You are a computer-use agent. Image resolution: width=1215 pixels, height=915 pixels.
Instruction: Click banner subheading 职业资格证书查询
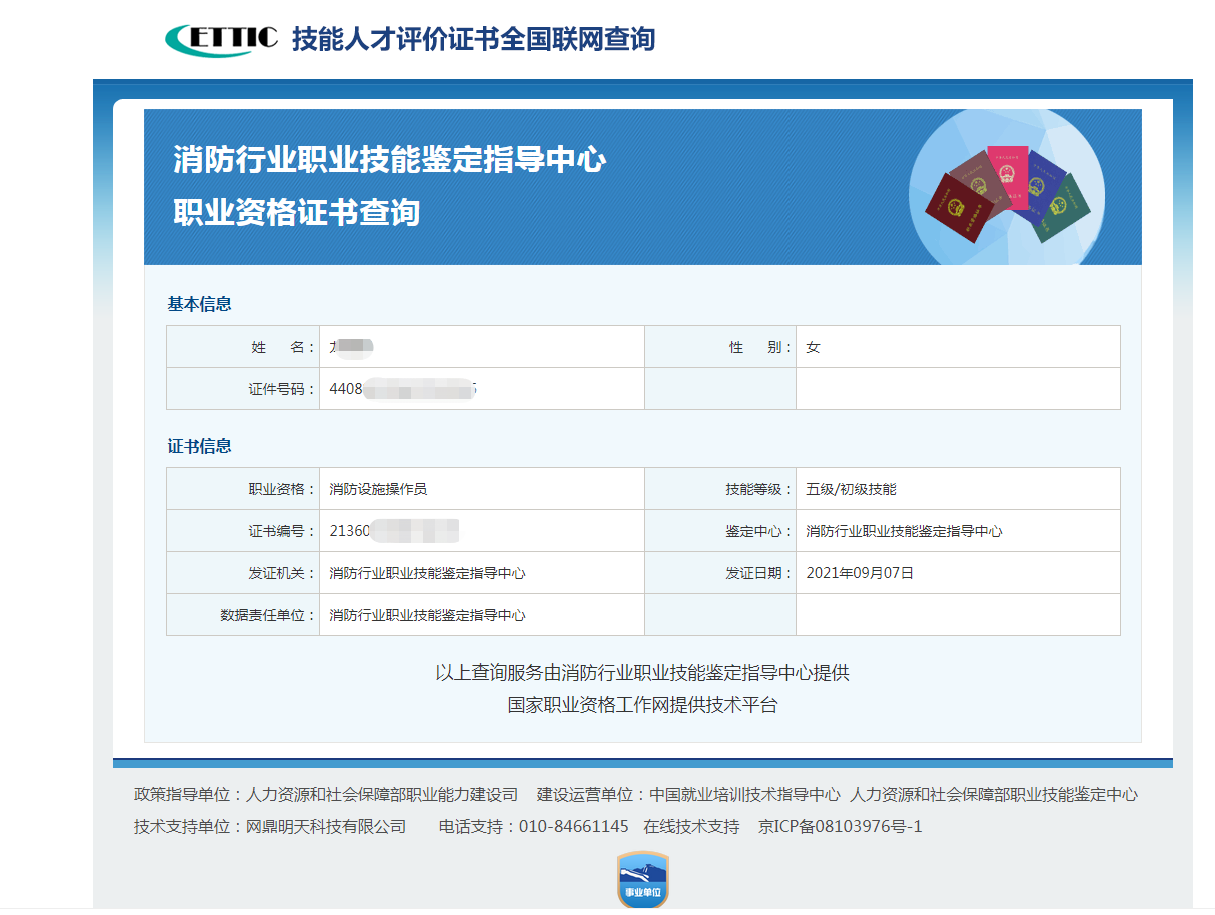(x=297, y=212)
